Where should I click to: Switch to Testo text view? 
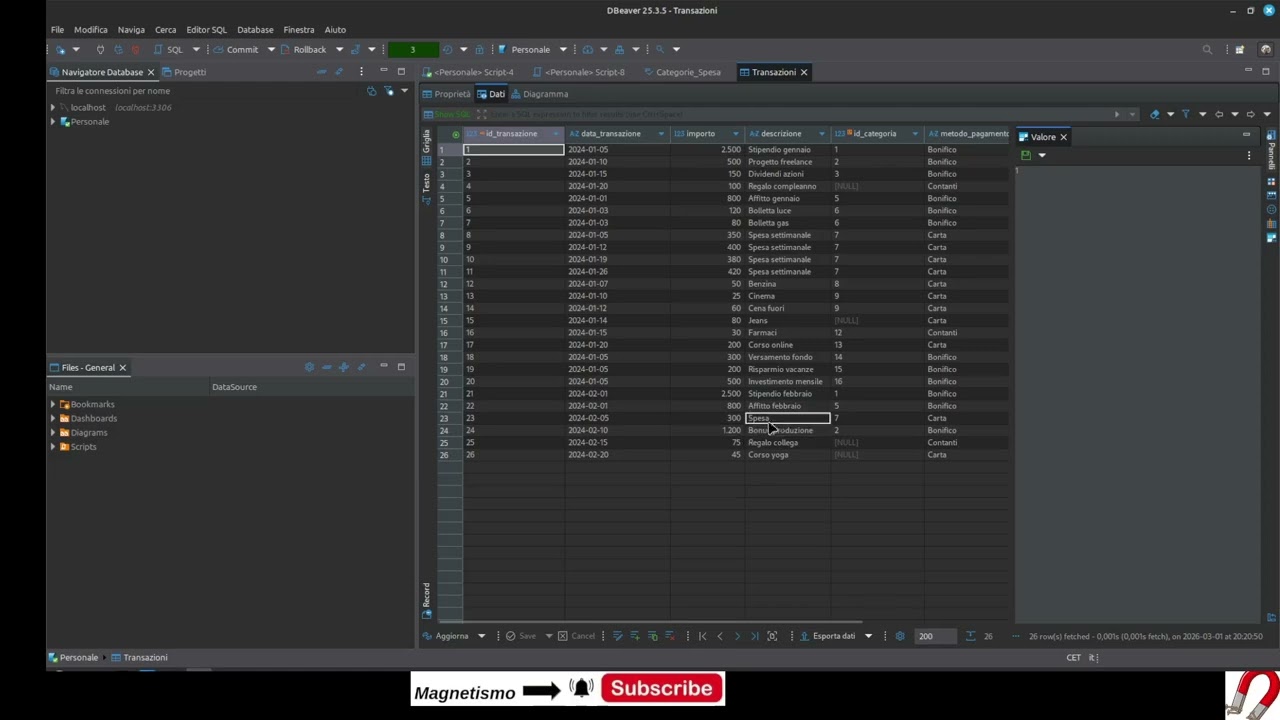[x=426, y=189]
